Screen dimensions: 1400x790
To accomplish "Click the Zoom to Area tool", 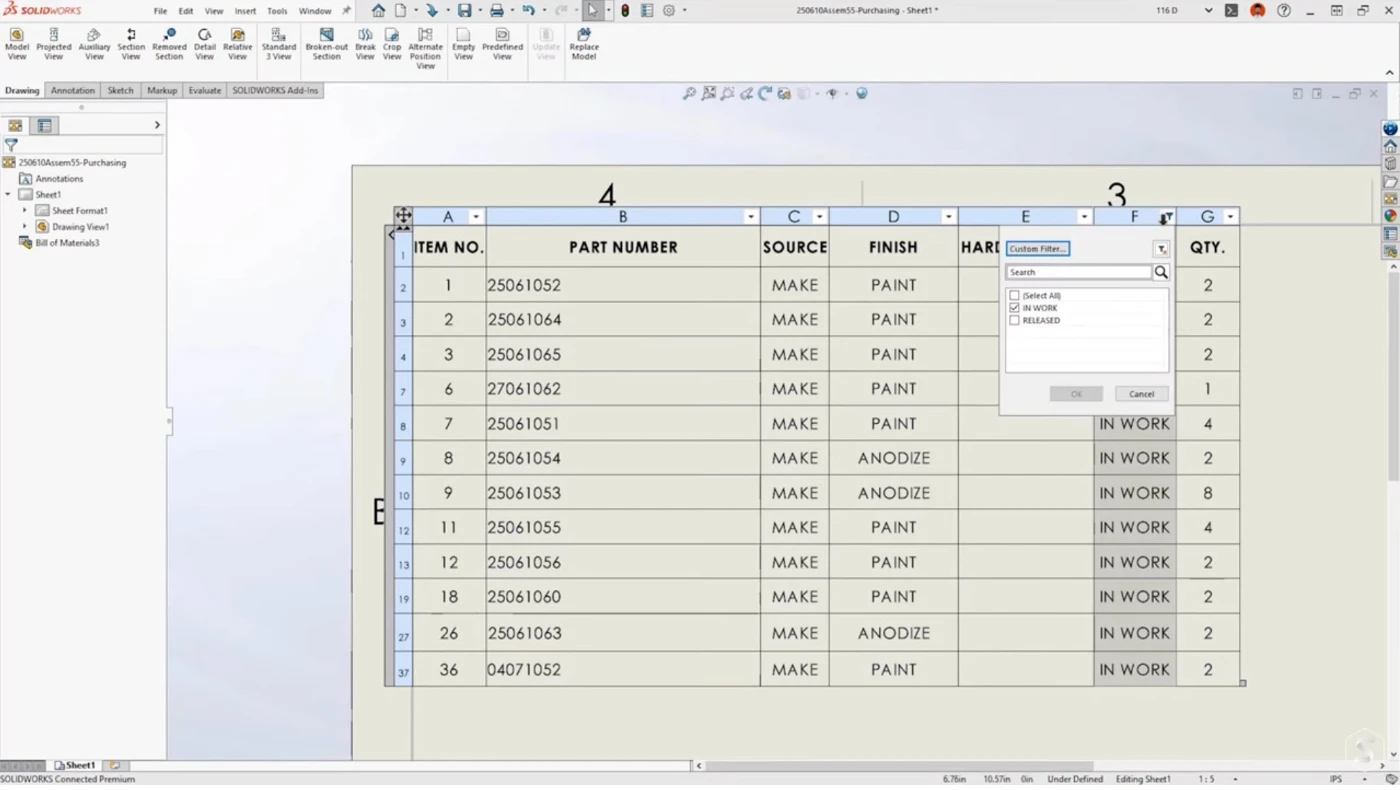I will [x=709, y=93].
